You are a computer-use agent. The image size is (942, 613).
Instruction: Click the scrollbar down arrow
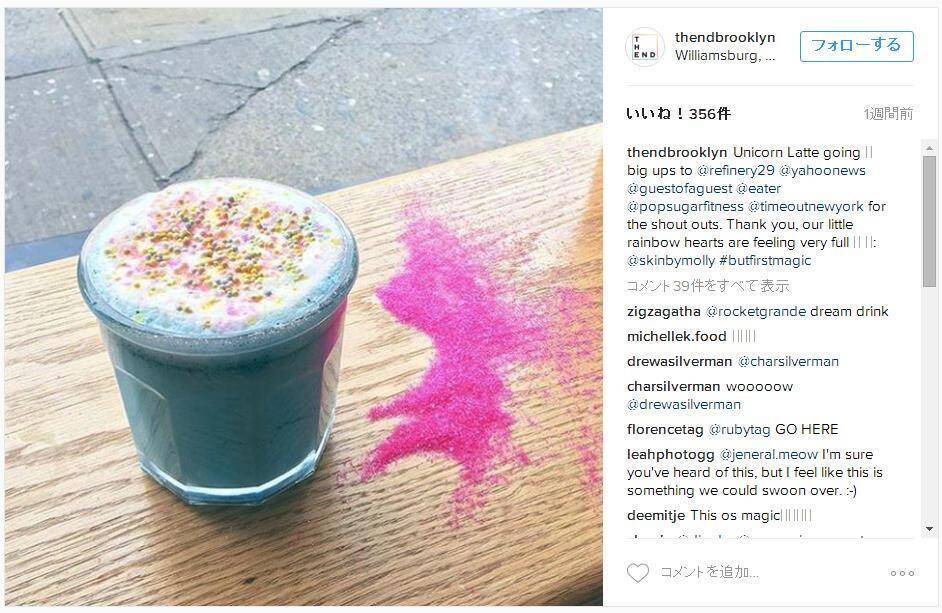pos(929,529)
